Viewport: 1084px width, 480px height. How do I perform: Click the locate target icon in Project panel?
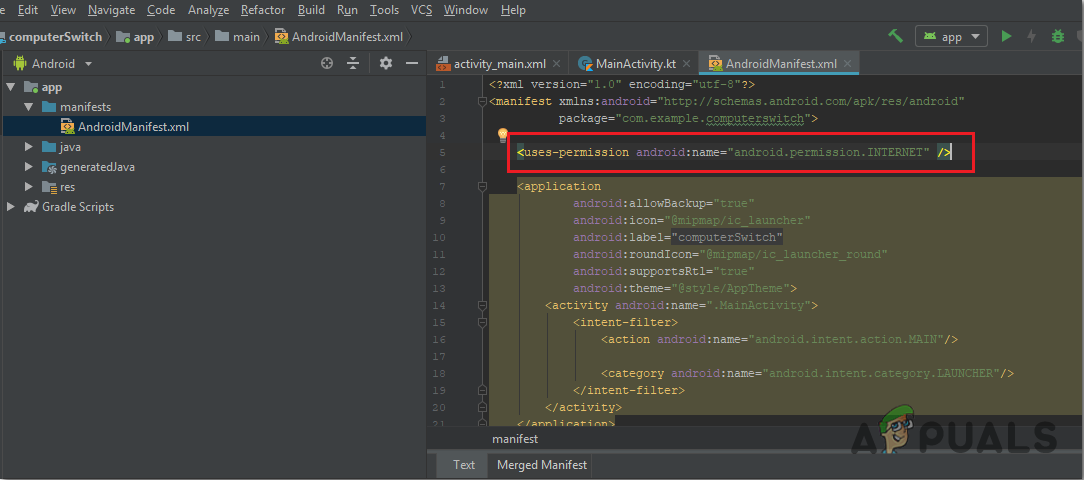coord(326,63)
